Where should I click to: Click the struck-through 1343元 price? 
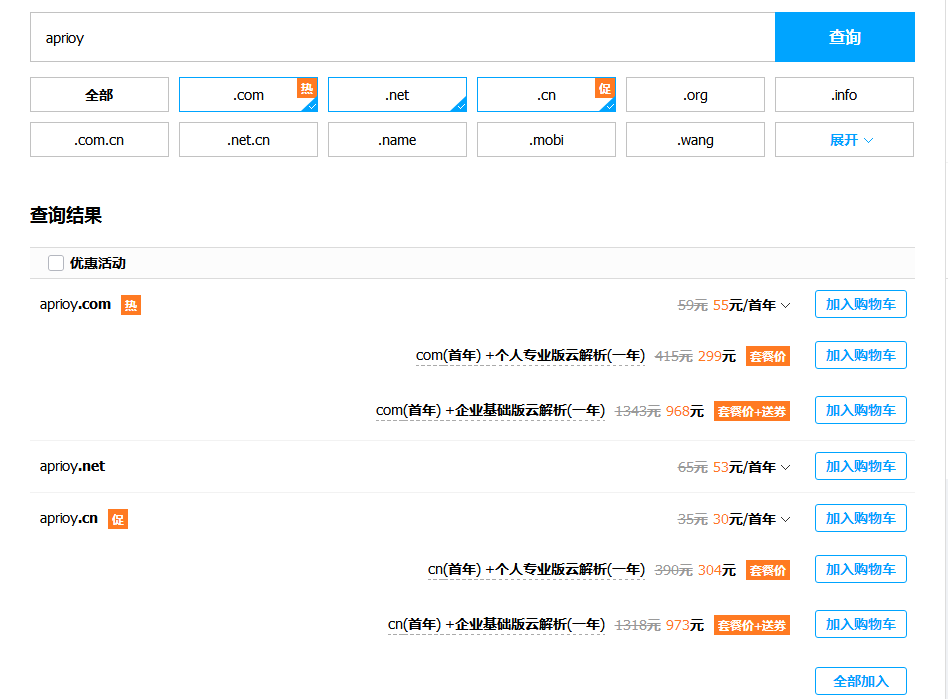(x=637, y=411)
